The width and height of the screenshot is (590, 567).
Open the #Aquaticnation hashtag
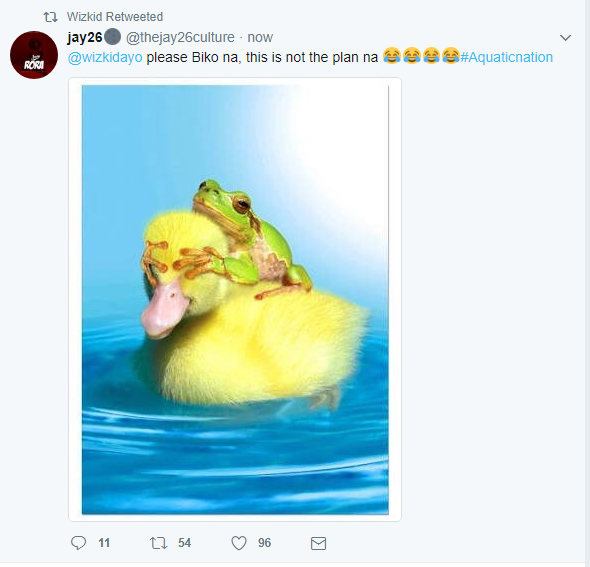[x=506, y=57]
